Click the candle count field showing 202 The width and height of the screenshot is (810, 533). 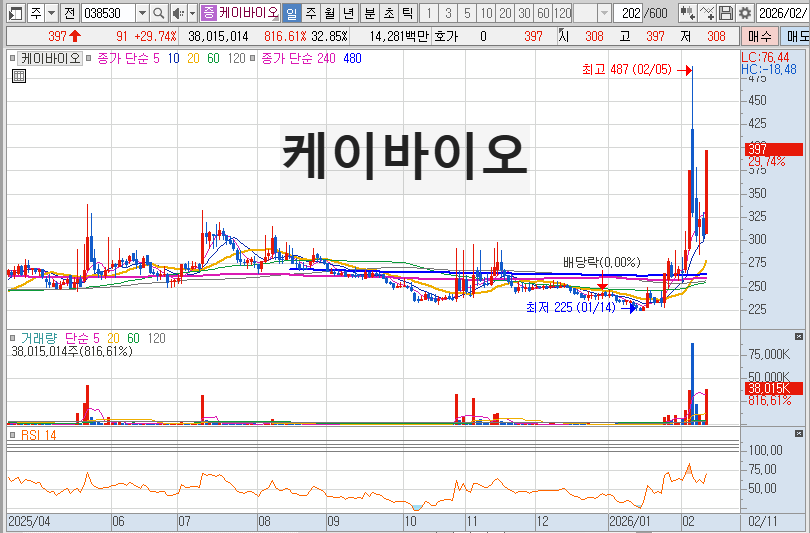click(x=628, y=13)
